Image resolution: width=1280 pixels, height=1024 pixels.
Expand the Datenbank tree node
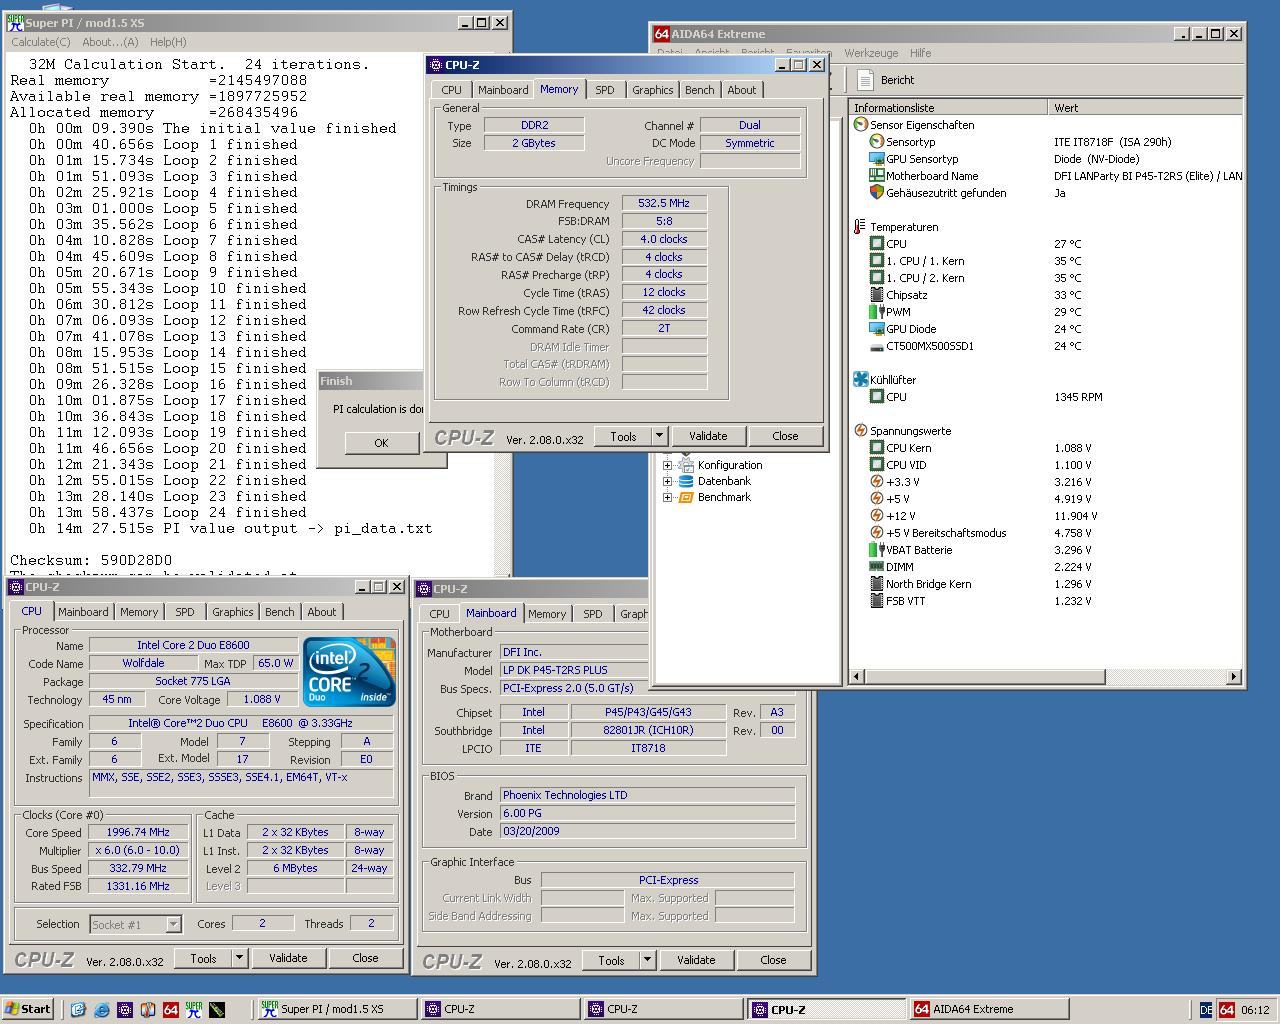(667, 481)
